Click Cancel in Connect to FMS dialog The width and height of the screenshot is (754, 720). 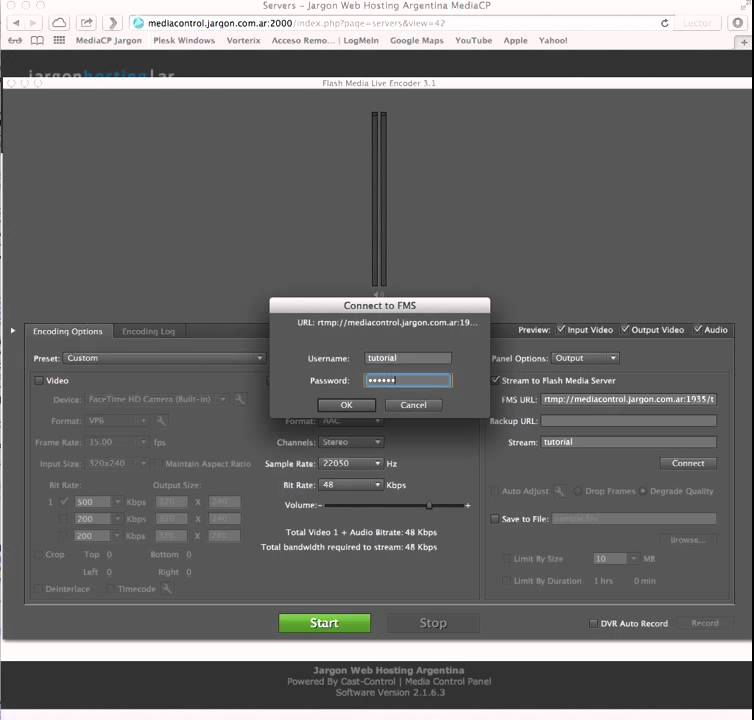click(x=414, y=405)
